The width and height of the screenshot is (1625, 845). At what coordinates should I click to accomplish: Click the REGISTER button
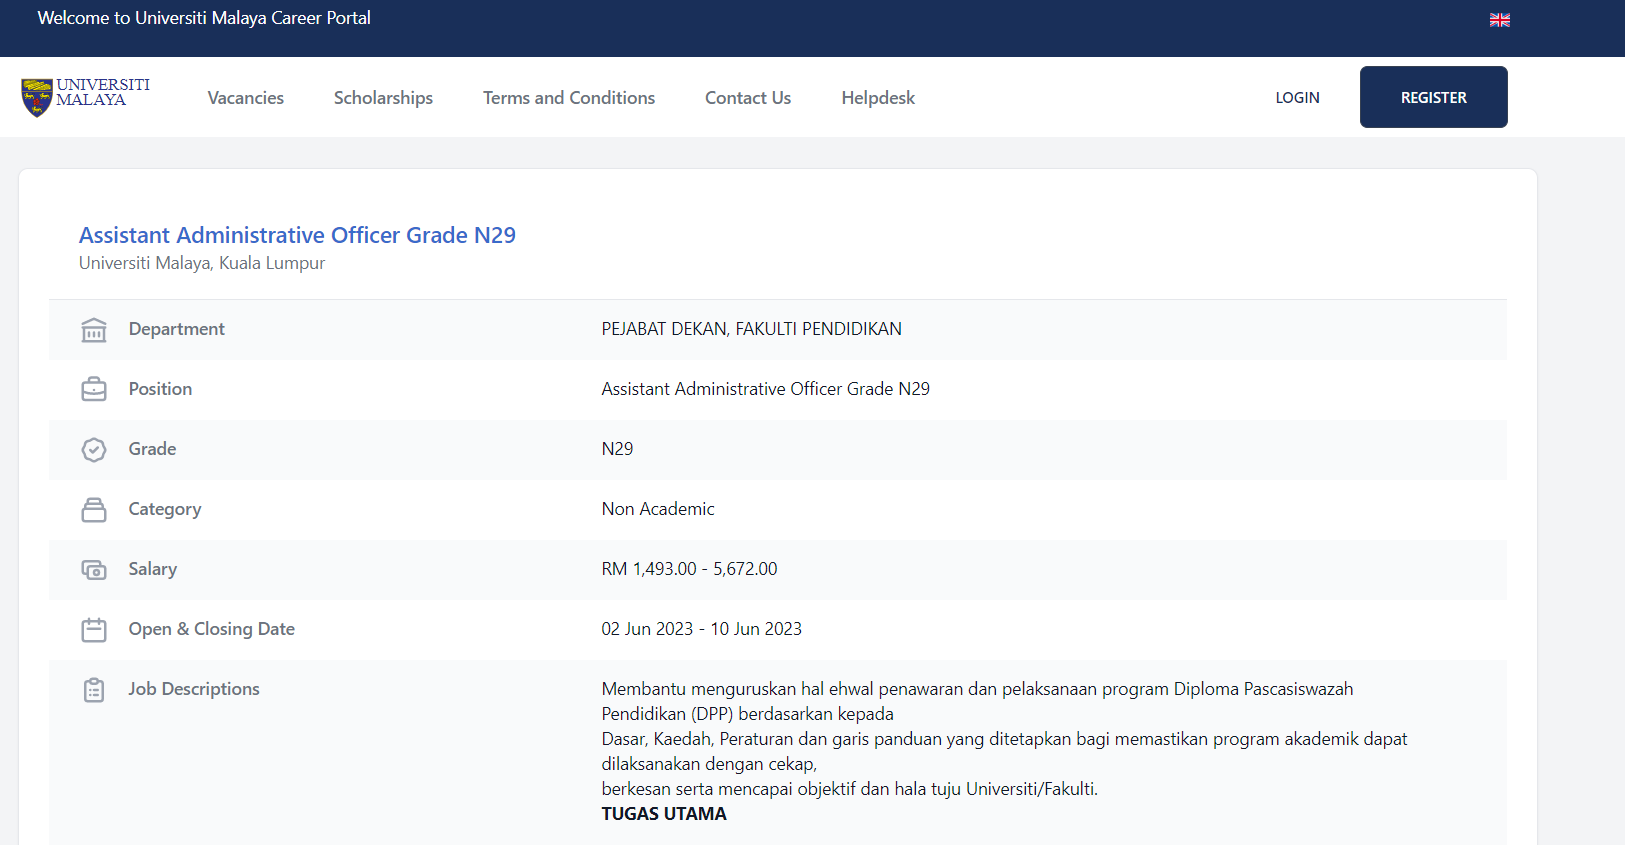click(1433, 97)
